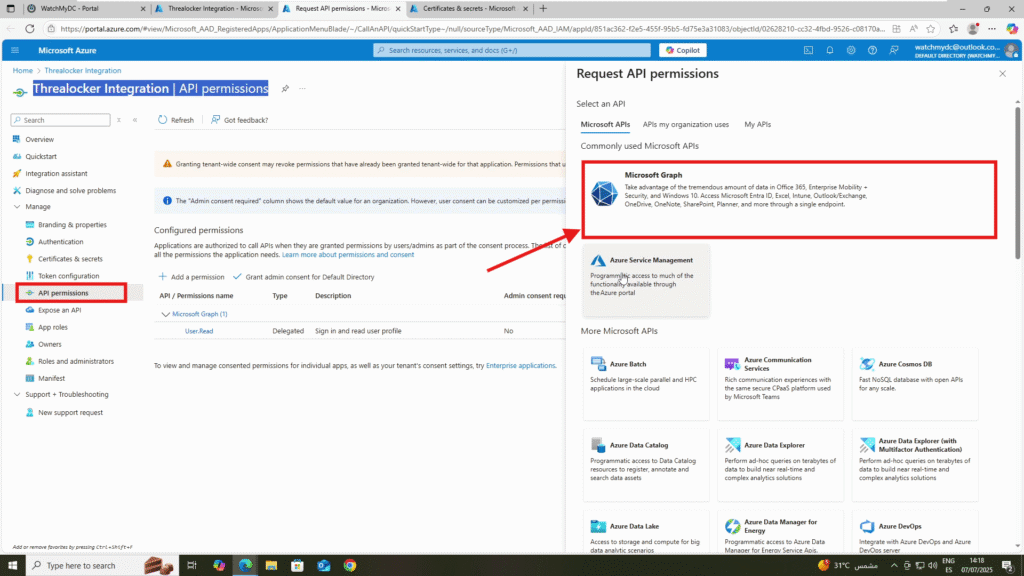Screen dimensions: 1024x576
Task: Select the Azure Cosmos DB card
Action: [x=915, y=383]
